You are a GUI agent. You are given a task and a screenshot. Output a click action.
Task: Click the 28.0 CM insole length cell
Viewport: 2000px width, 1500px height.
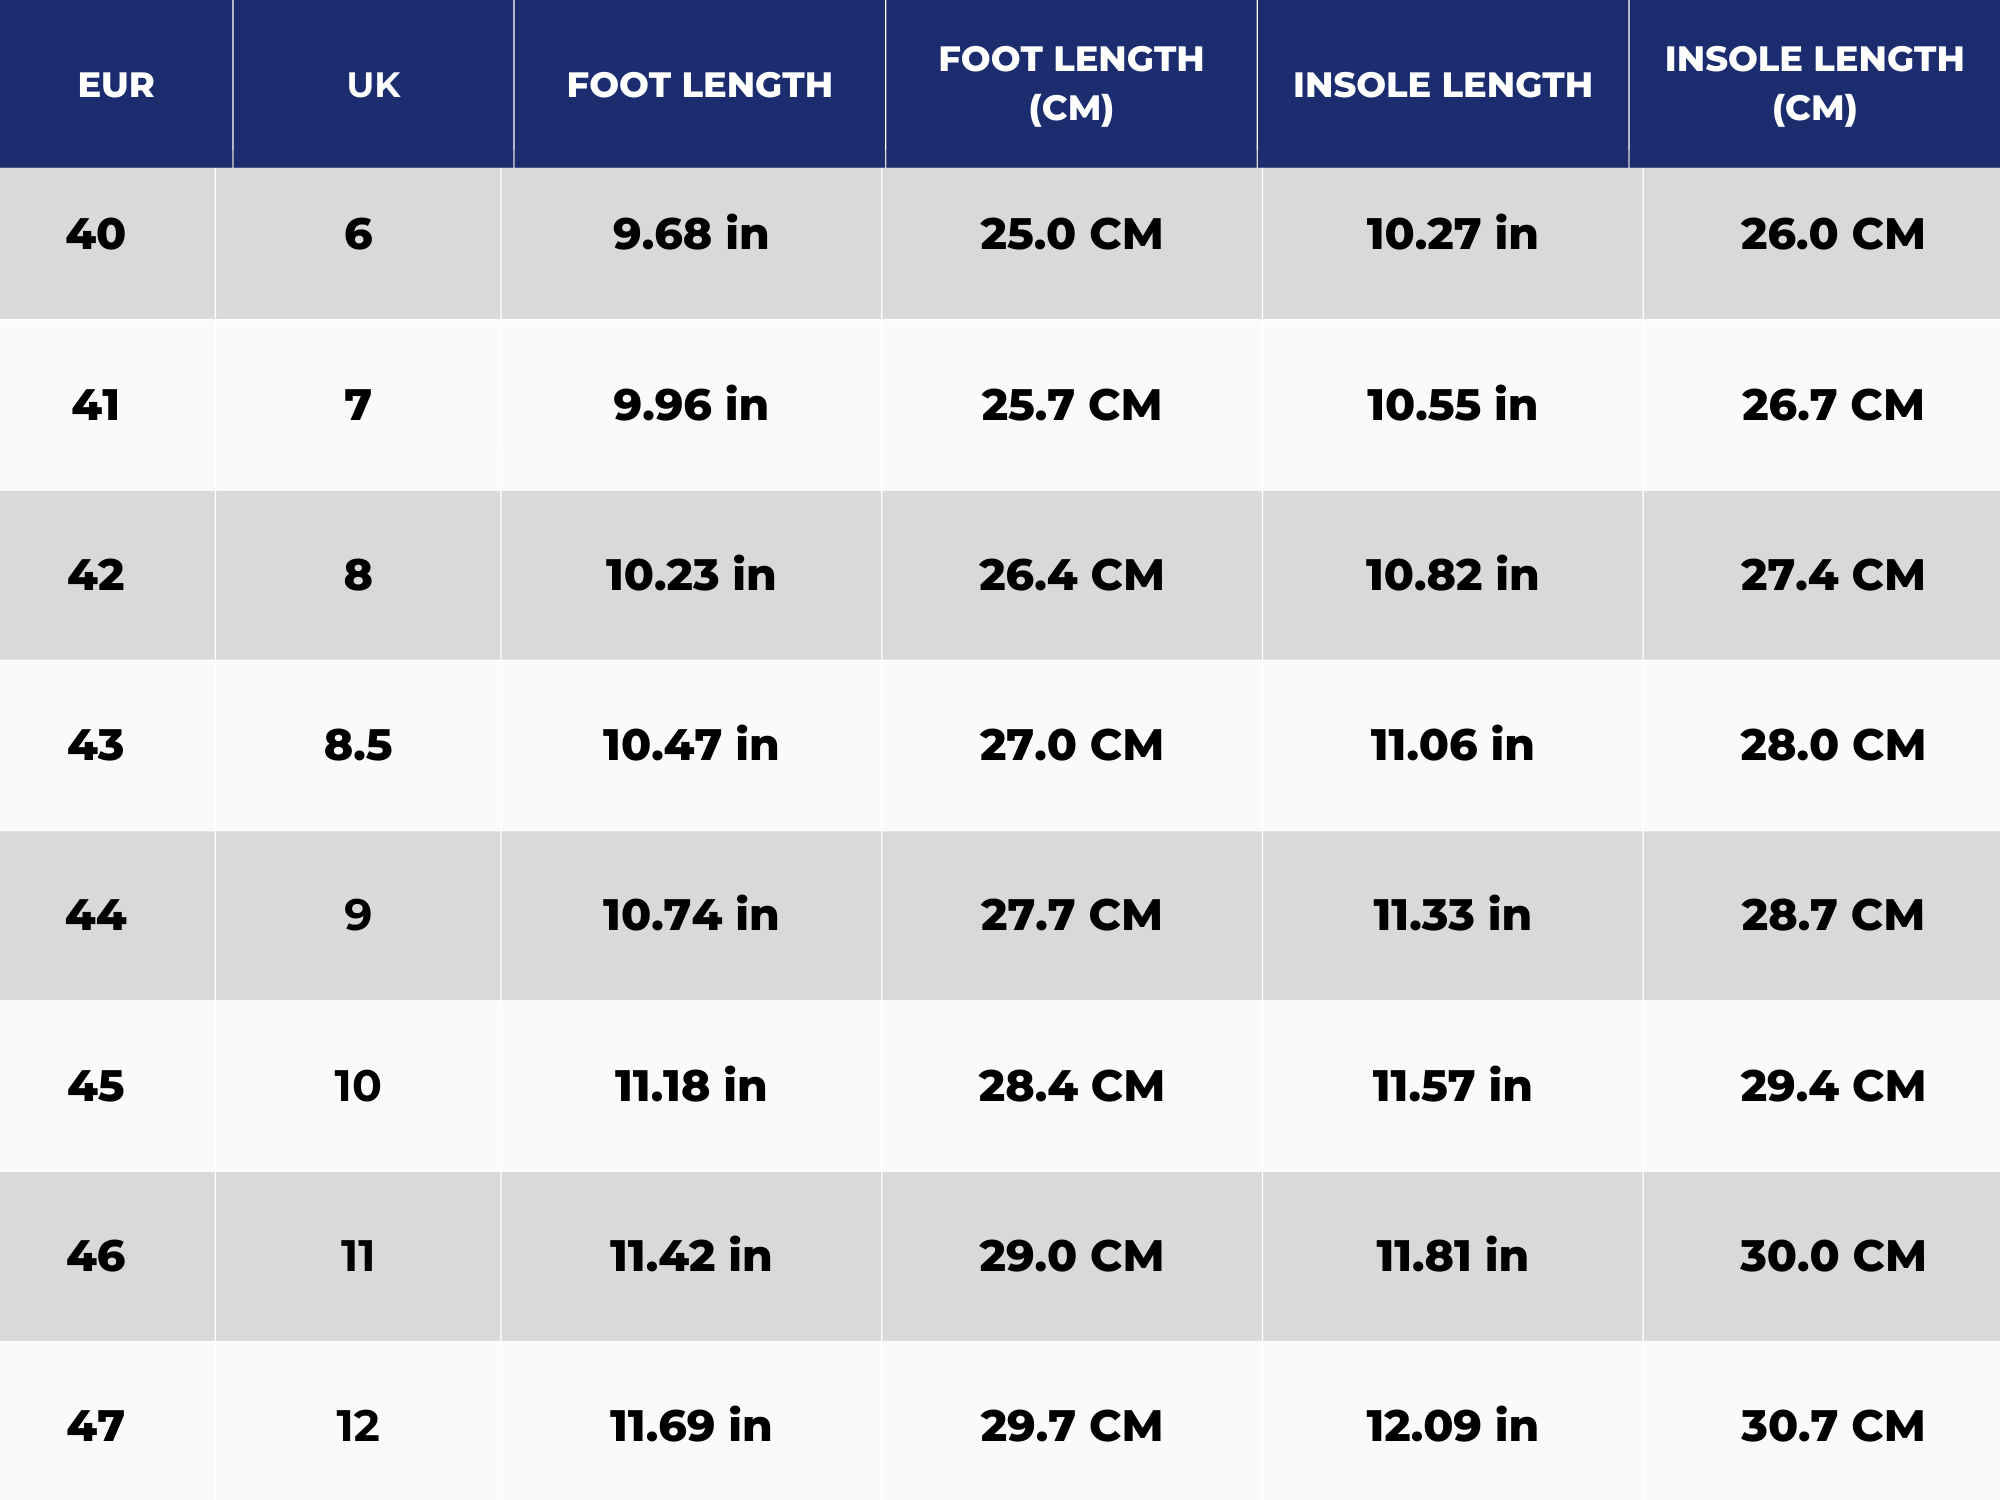1832,746
